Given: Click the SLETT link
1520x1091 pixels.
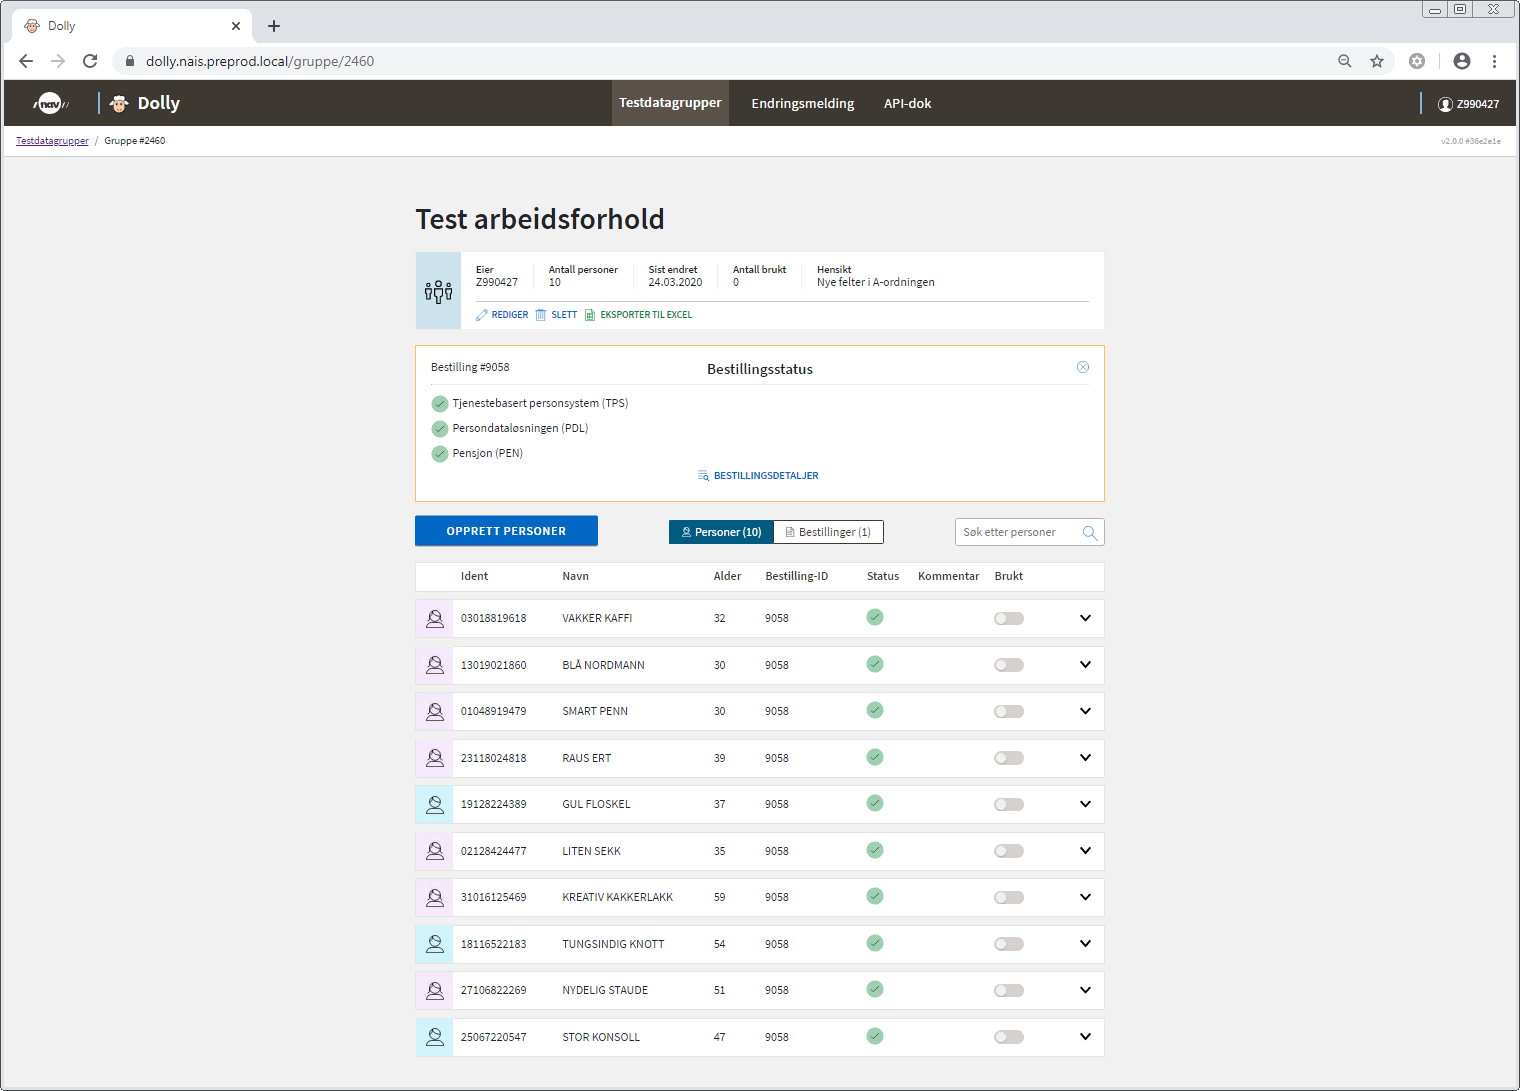Looking at the screenshot, I should coord(564,315).
